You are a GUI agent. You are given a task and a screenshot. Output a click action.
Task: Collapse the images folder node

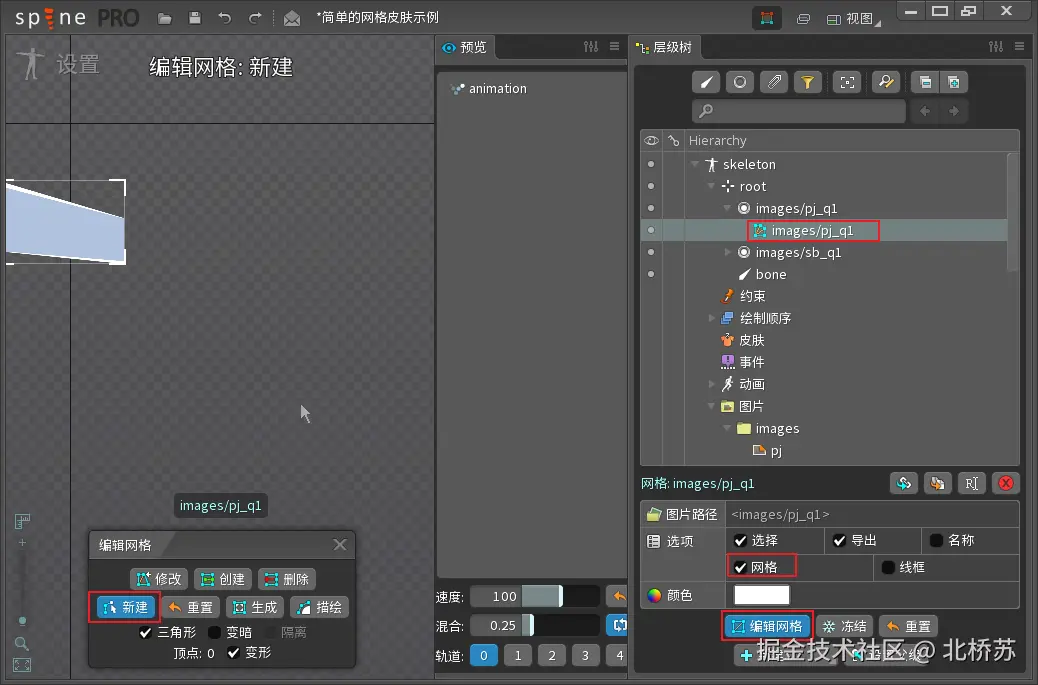728,428
